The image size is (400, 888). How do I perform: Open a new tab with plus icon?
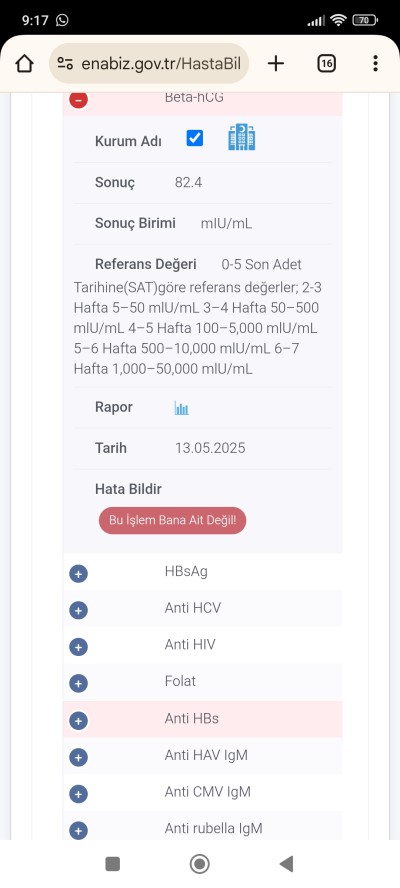tap(275, 63)
